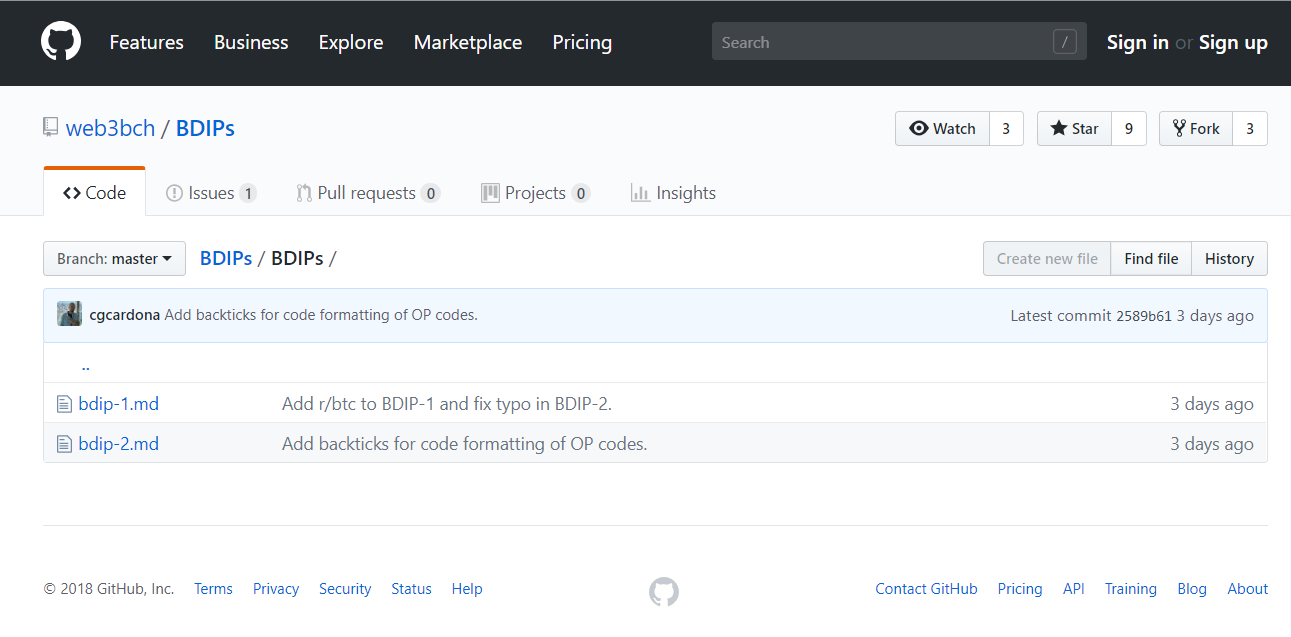Click the file icon next to bdip-2.md
The image size is (1291, 637).
tap(64, 444)
